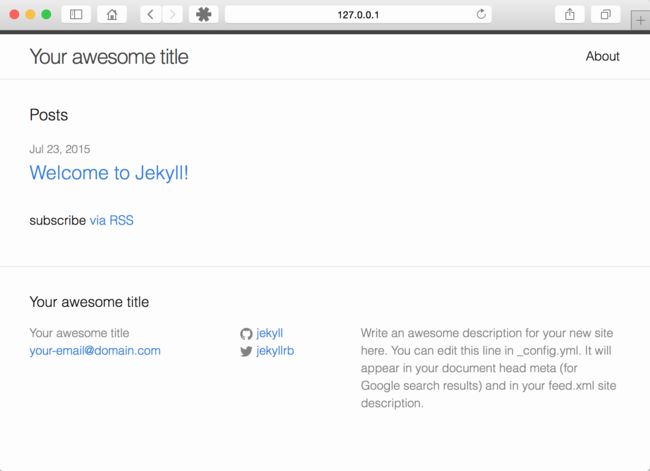Open the About page link
Viewport: 650px width, 471px height.
pyautogui.click(x=602, y=56)
